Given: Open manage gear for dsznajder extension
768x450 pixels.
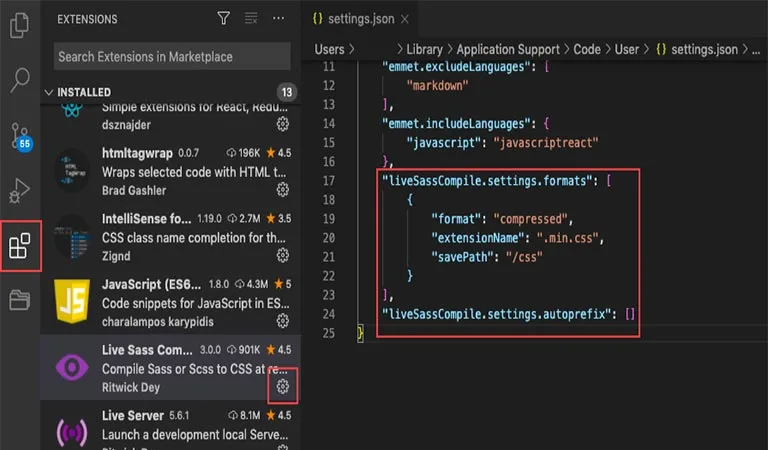Looking at the screenshot, I should (x=283, y=124).
